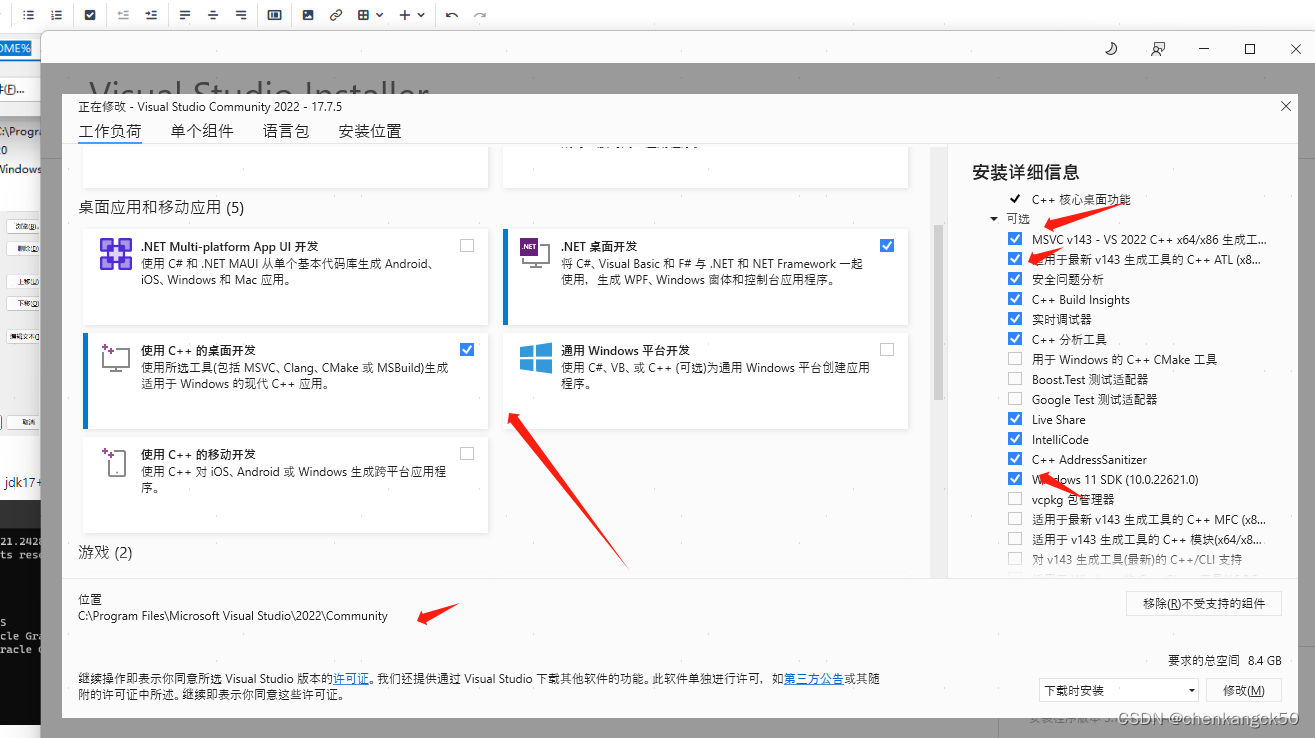This screenshot has height=738, width=1315.
Task: Redo the edit in toolbar
Action: coord(480,15)
